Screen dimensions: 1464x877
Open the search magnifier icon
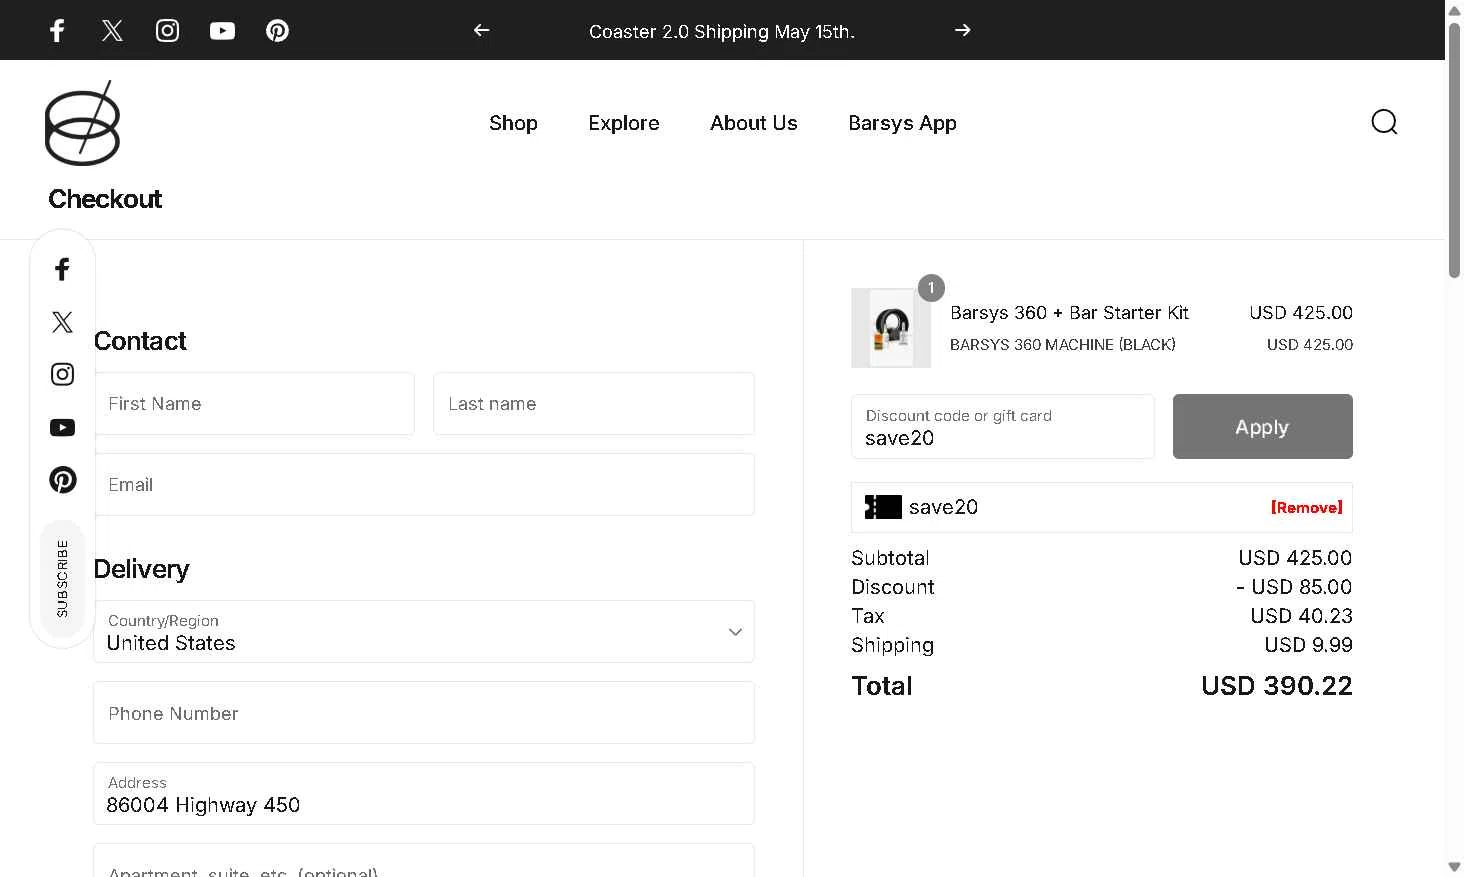(x=1384, y=122)
